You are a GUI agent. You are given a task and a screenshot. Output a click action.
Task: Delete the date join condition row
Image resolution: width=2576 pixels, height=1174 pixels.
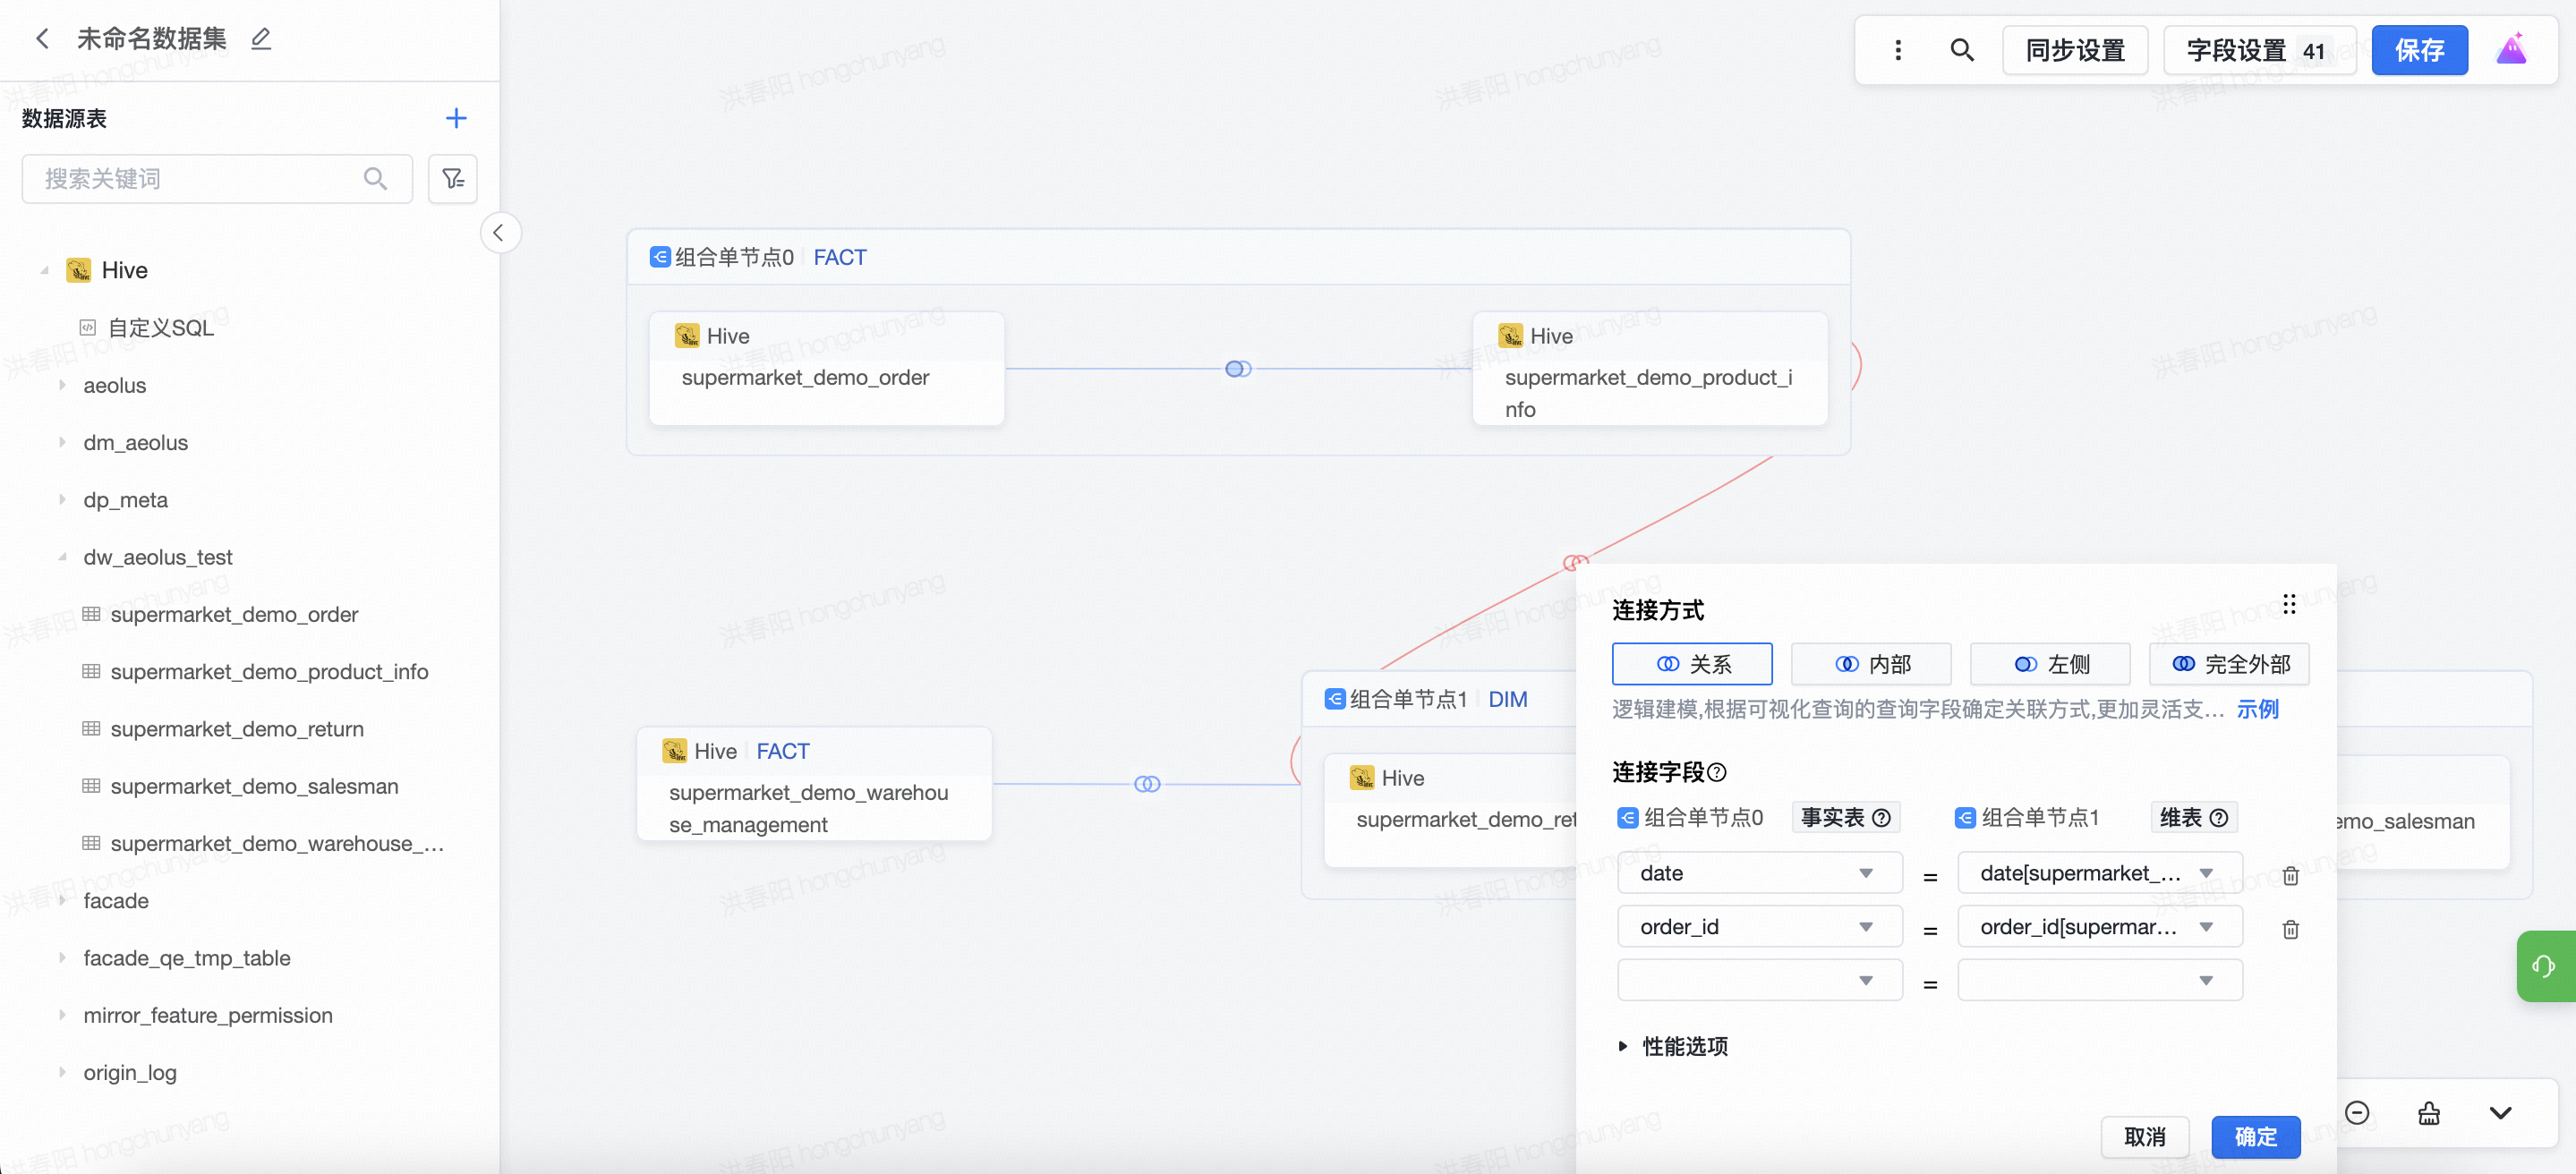[2290, 875]
